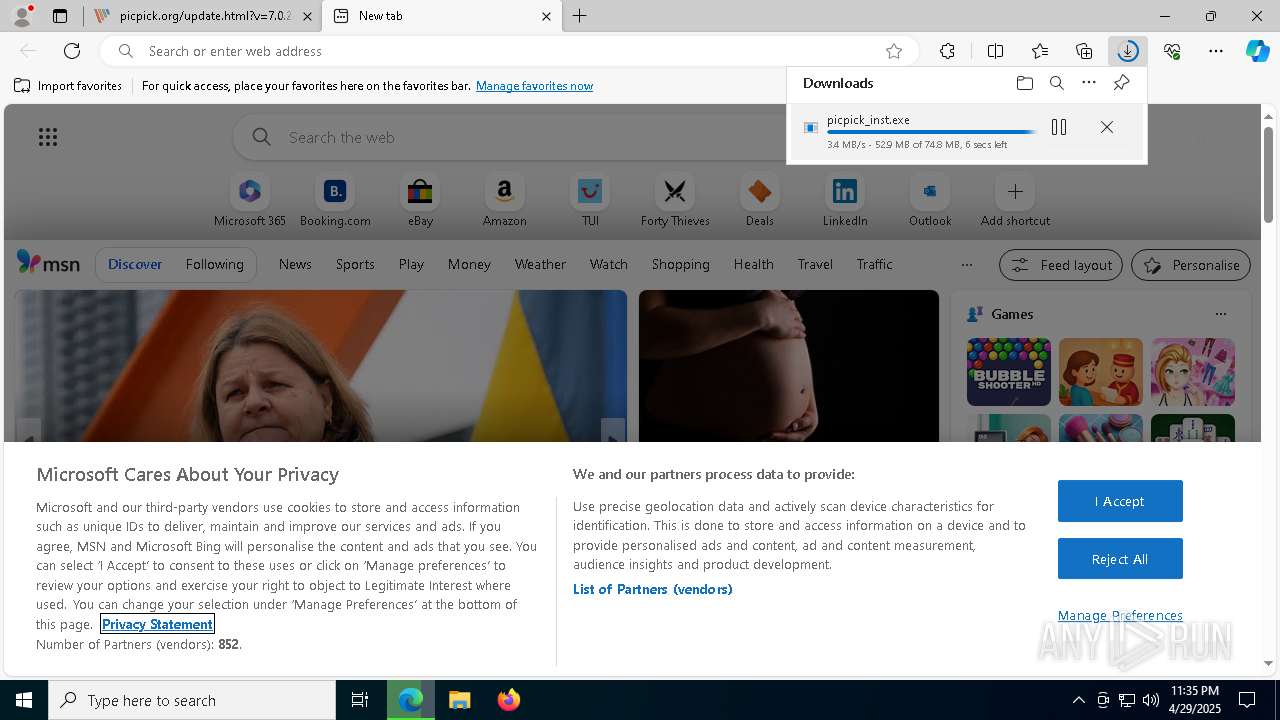Close the New tab tab
Viewport: 1280px width, 720px height.
(546, 16)
